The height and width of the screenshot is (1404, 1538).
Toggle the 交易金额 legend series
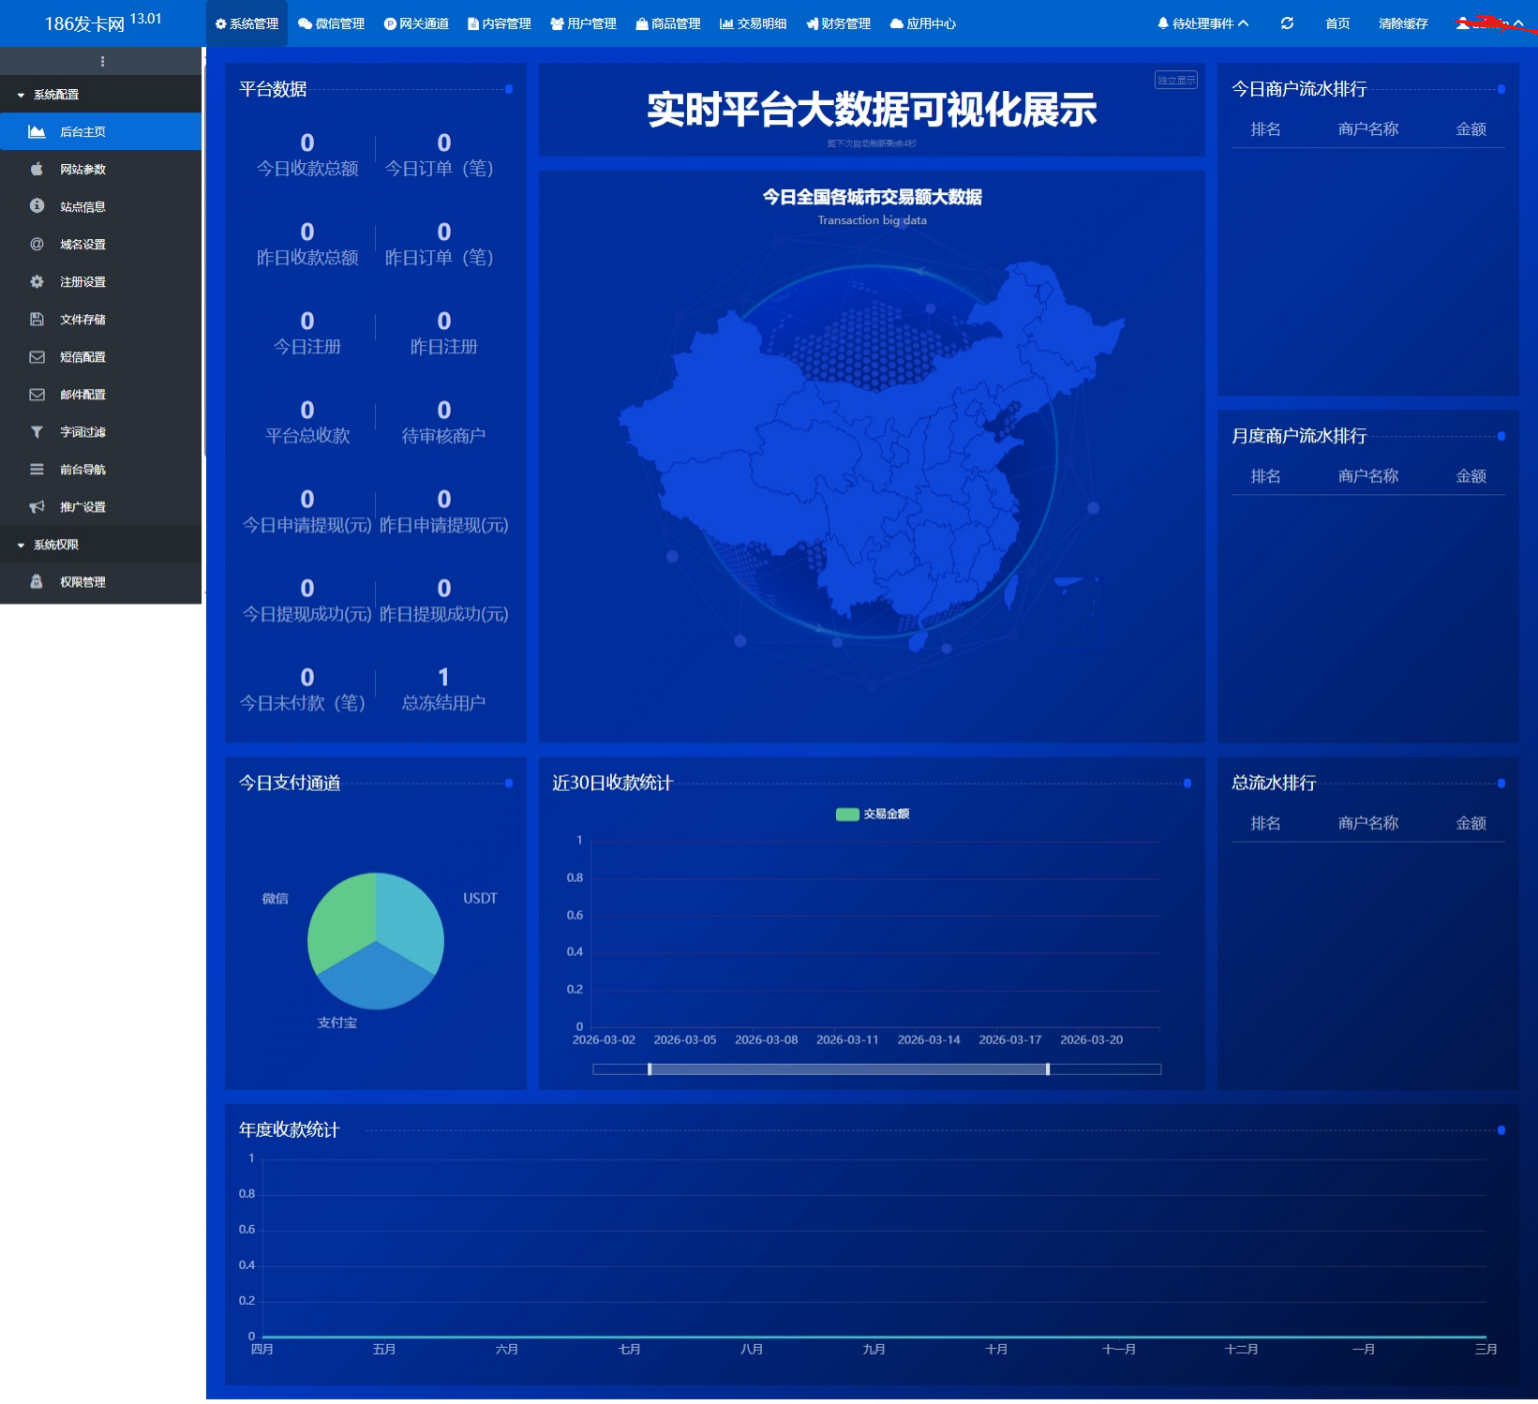coord(871,814)
